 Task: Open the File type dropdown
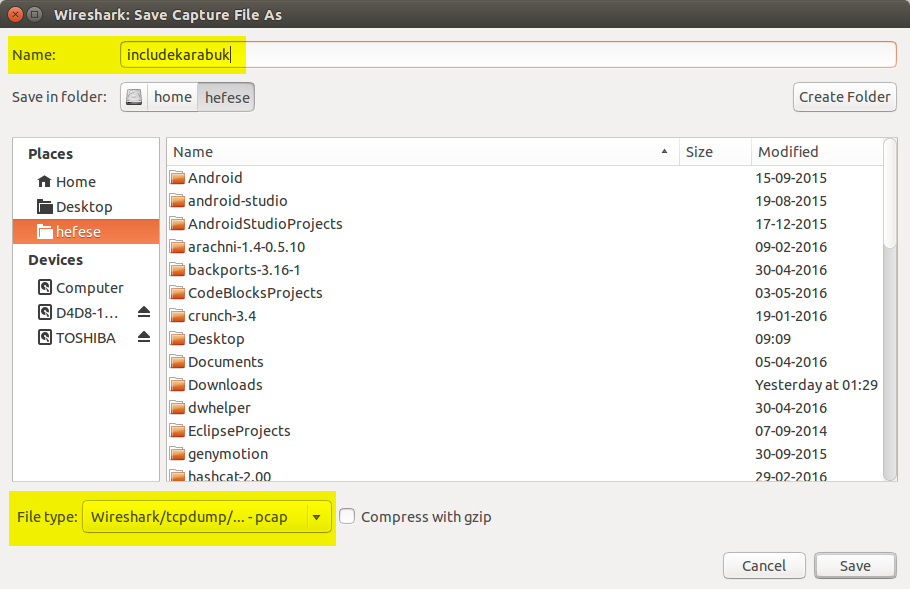click(207, 516)
